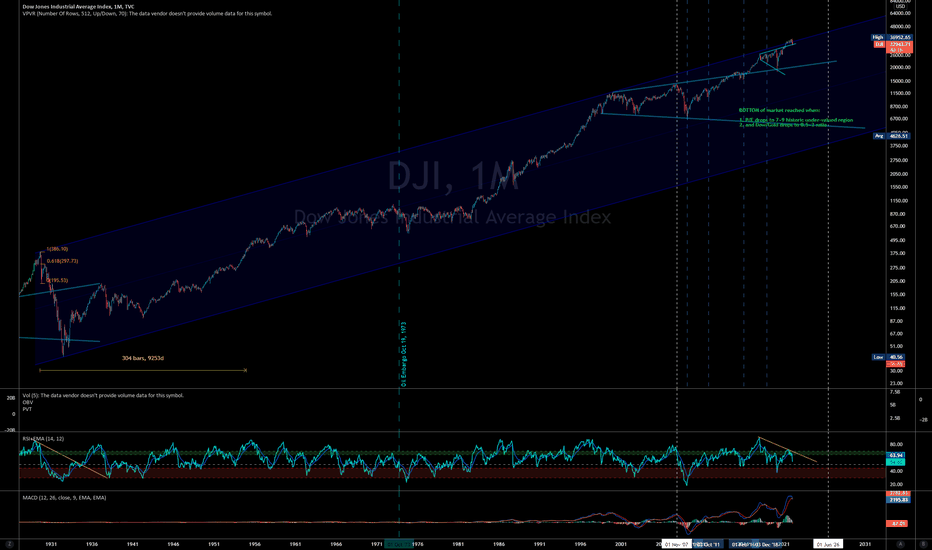Click the red MACD histogram value label
The height and width of the screenshot is (550, 932).
point(896,524)
